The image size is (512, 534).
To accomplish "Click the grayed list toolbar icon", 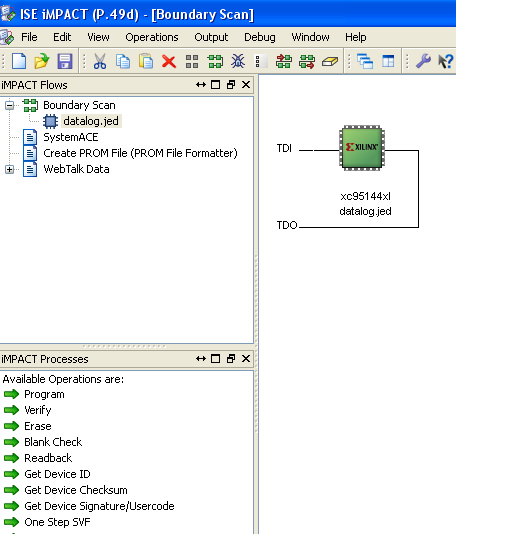I will coord(261,62).
